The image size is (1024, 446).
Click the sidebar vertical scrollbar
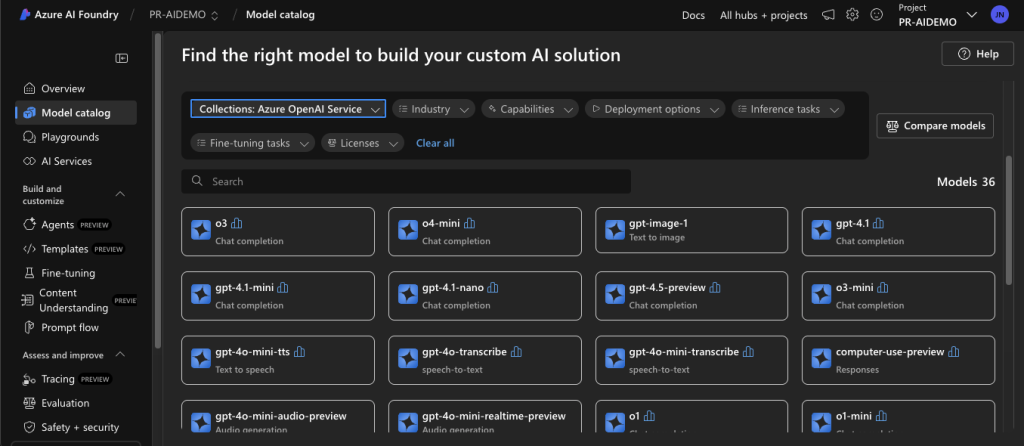pyautogui.click(x=157, y=189)
